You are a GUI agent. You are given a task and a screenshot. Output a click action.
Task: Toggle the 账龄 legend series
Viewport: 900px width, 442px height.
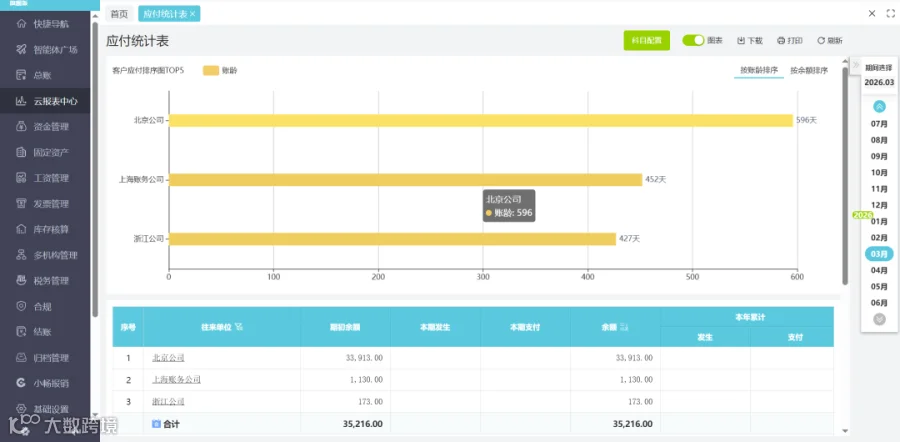click(220, 71)
